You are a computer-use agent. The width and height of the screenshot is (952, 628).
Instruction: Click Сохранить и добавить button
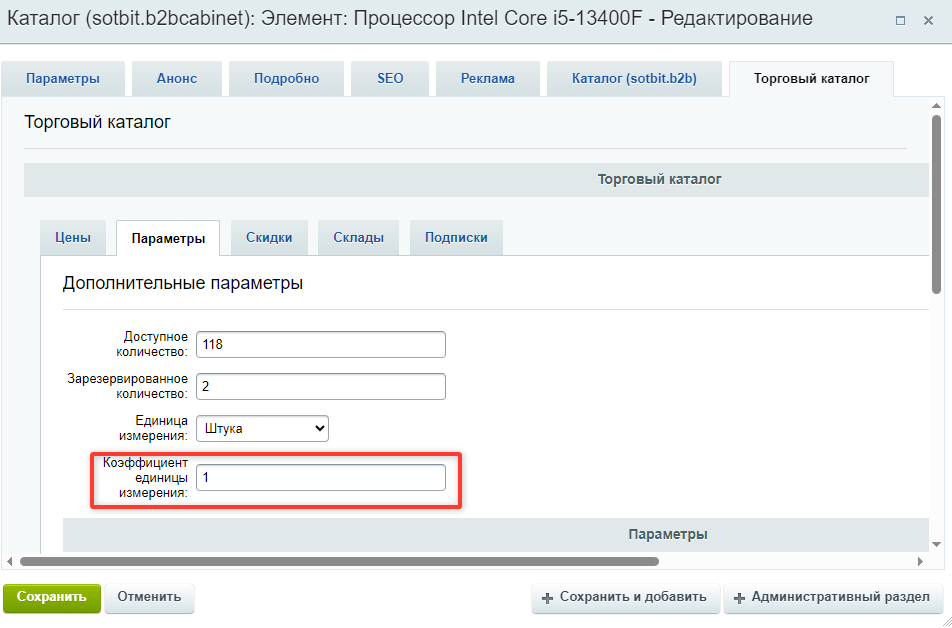click(x=625, y=598)
